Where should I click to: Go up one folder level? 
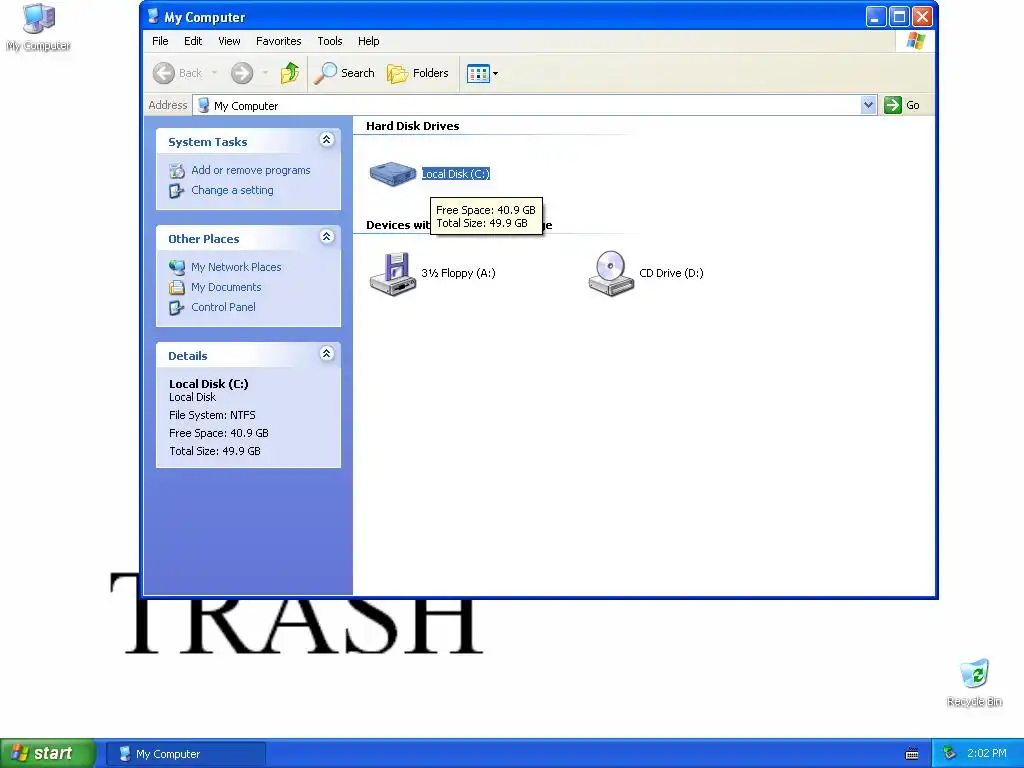(290, 73)
